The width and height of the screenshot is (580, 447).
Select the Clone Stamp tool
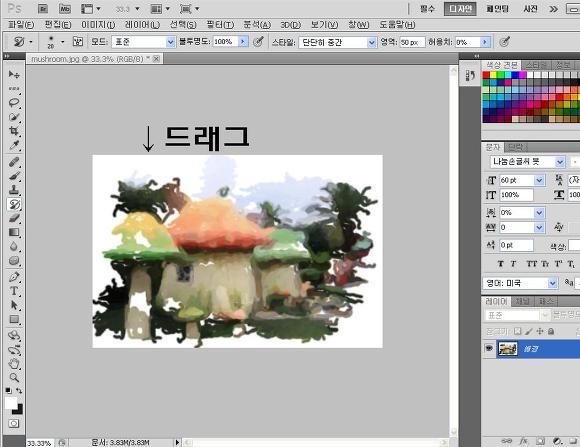point(14,190)
